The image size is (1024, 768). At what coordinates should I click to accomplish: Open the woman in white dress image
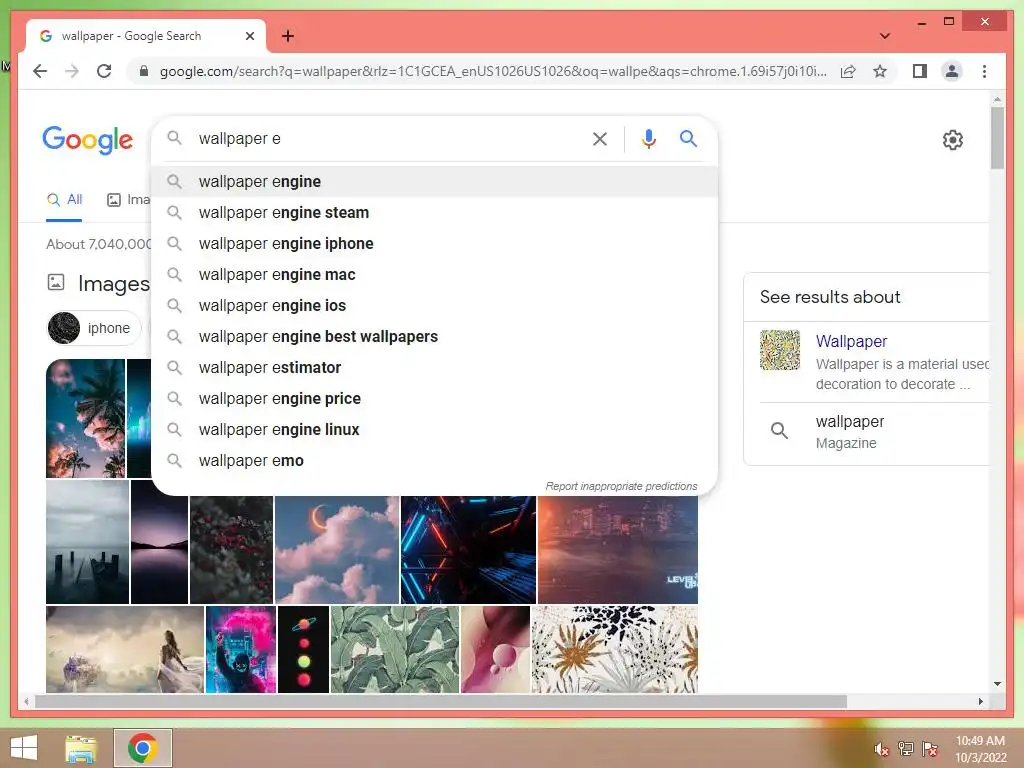click(x=125, y=649)
